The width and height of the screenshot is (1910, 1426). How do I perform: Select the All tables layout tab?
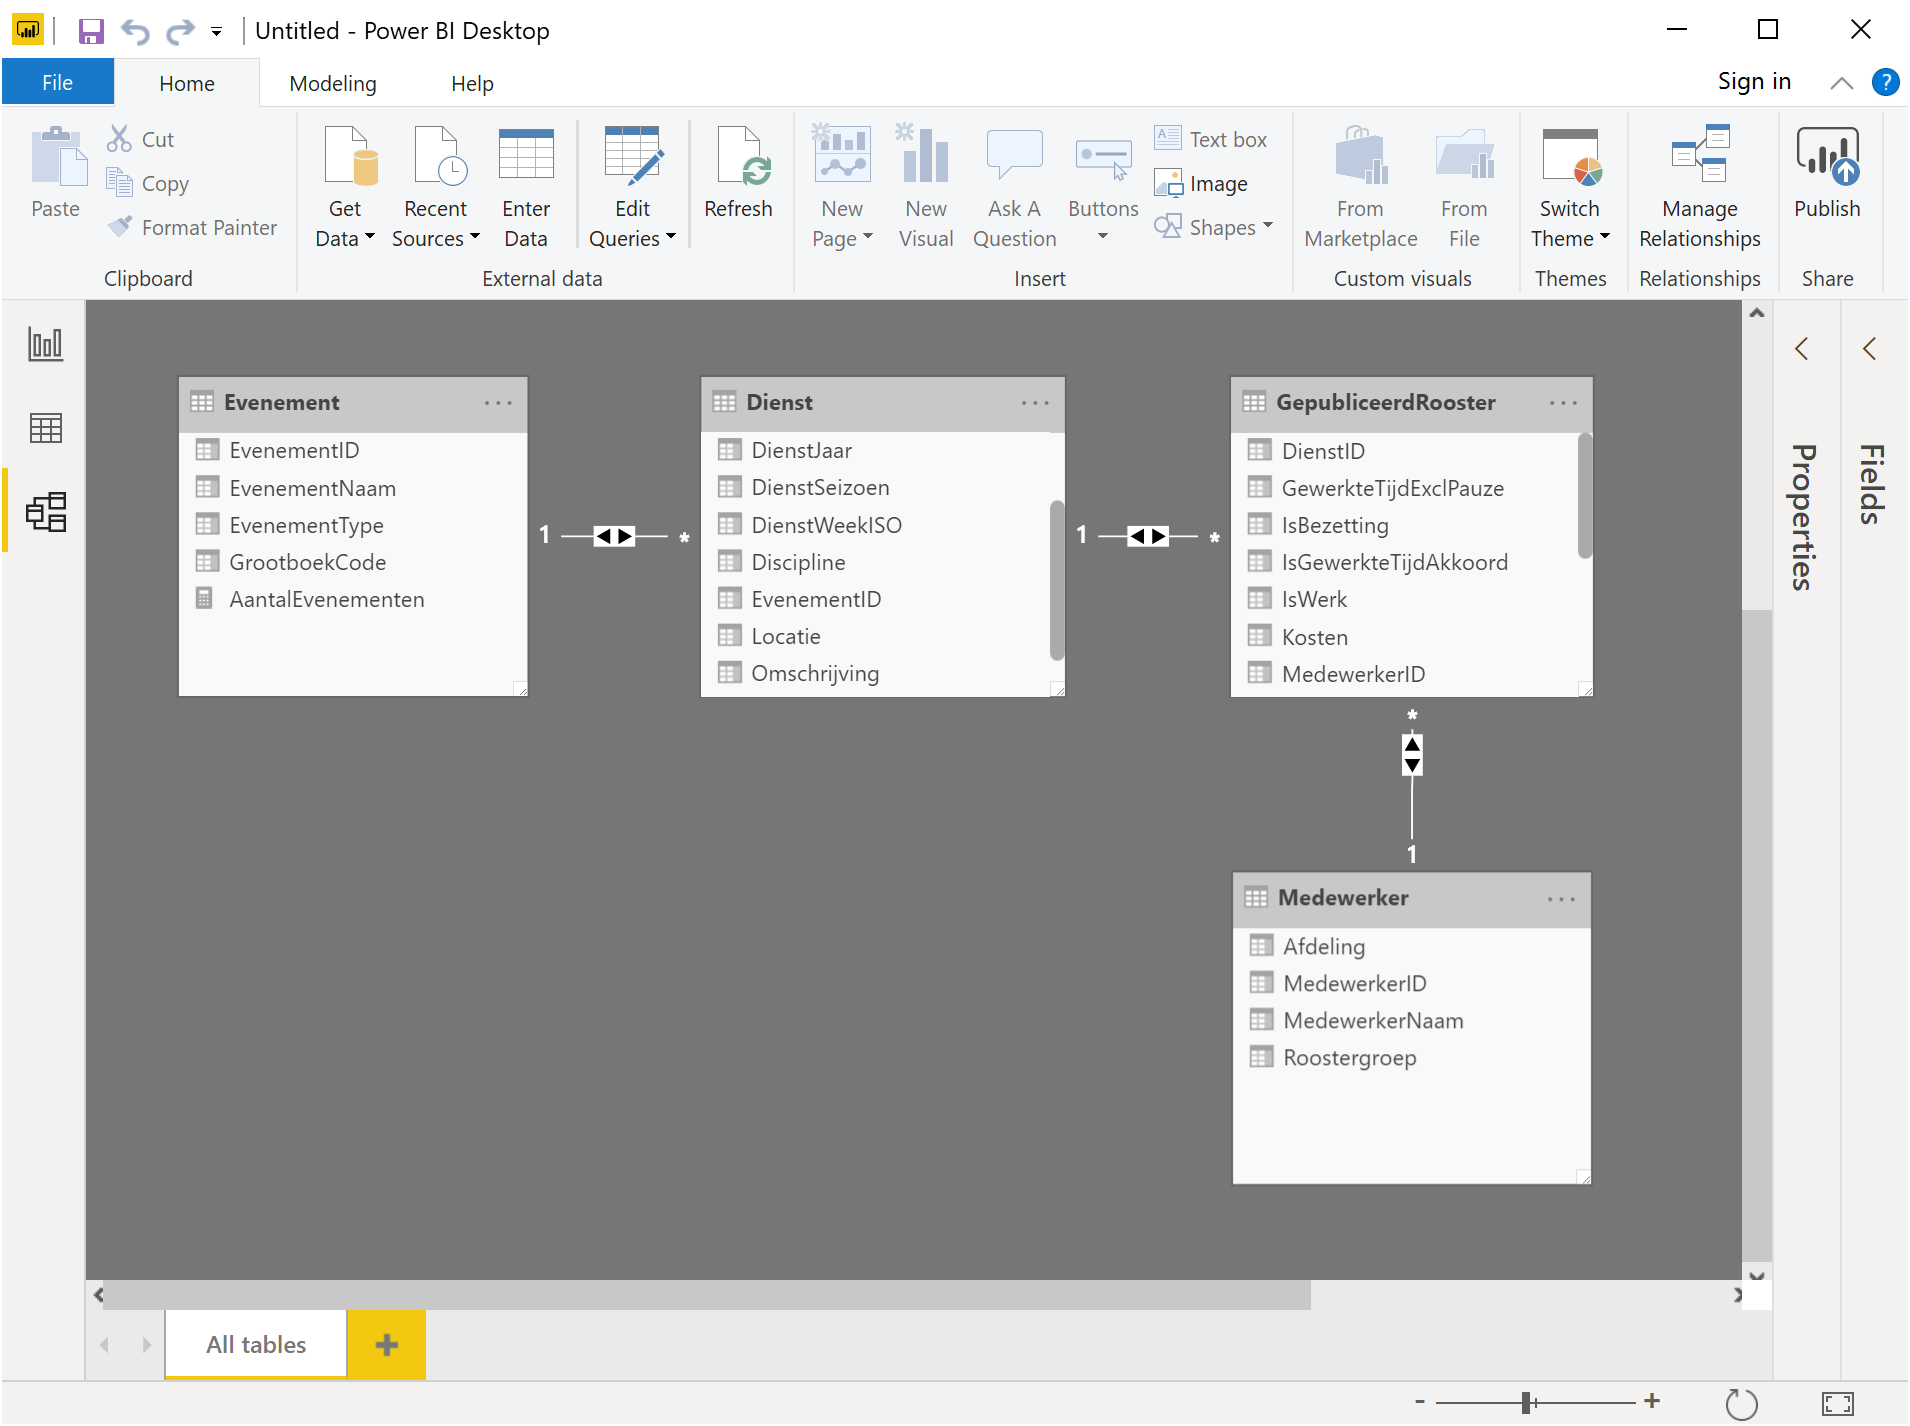(x=256, y=1345)
